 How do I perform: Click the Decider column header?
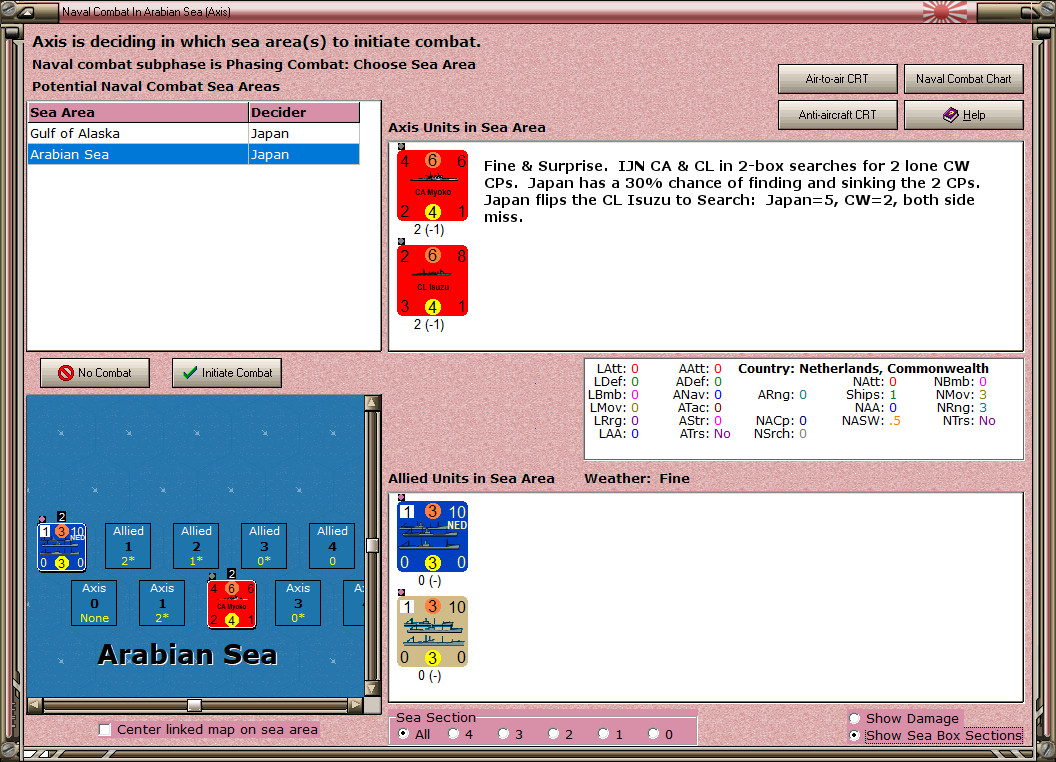[304, 113]
